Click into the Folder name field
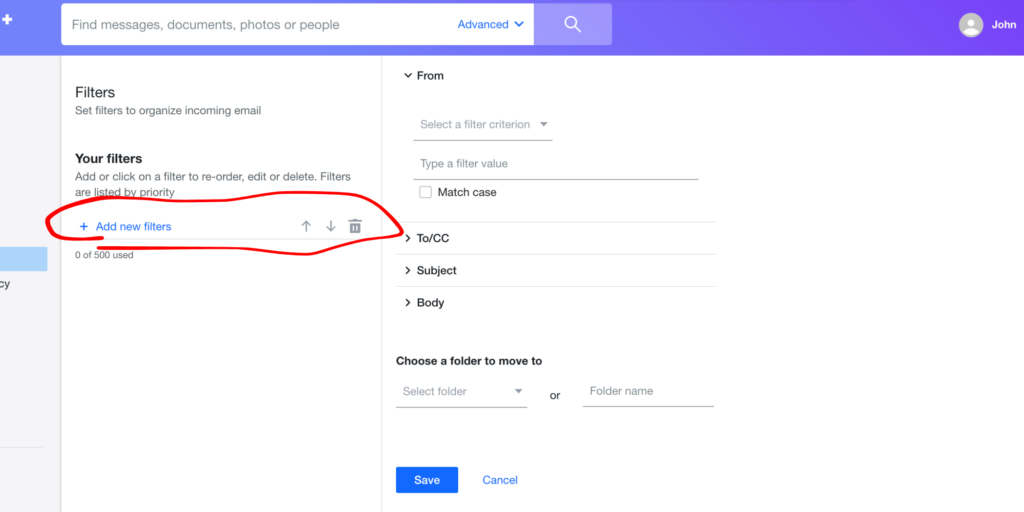 [x=648, y=392]
